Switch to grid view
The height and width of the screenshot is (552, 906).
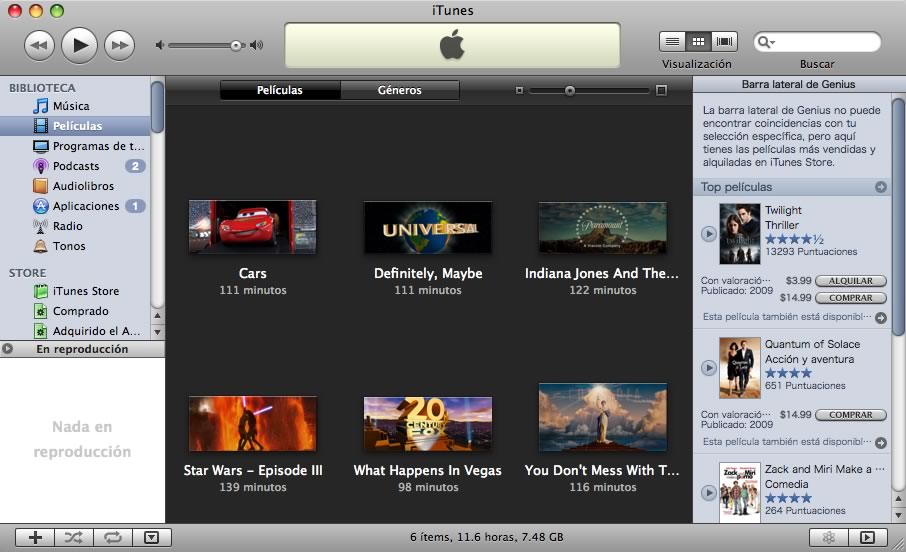tap(698, 42)
